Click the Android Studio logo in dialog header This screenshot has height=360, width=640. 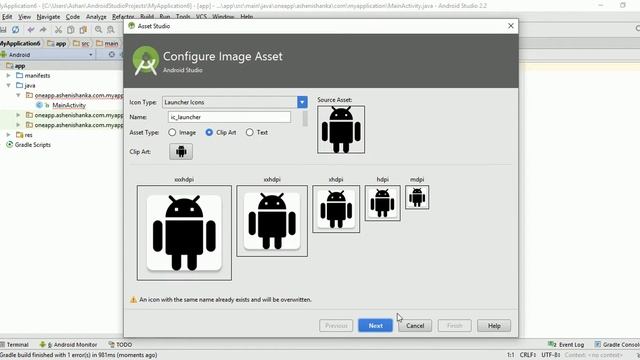tap(146, 61)
